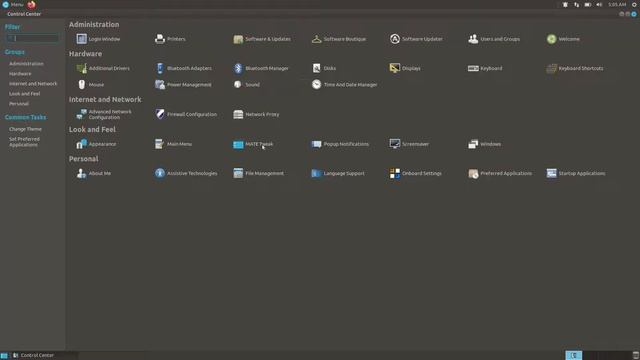Select Set Preferred Applications common task
The image size is (640, 360).
(24, 142)
